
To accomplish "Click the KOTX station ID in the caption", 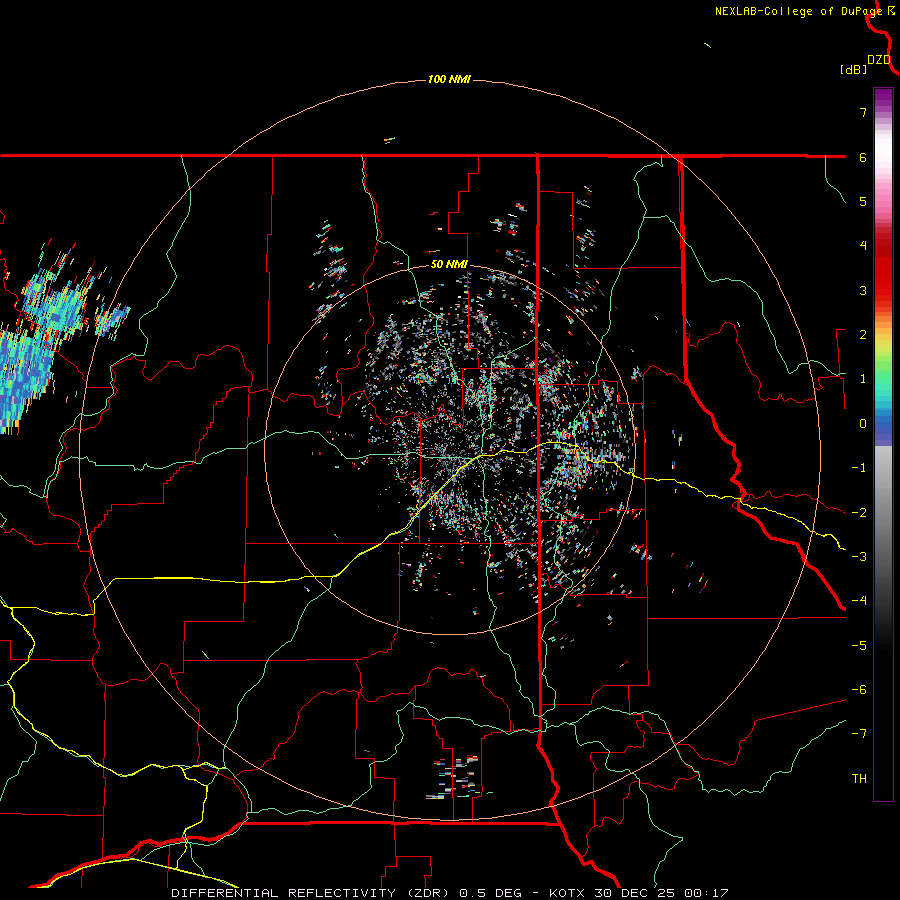I will [567, 893].
